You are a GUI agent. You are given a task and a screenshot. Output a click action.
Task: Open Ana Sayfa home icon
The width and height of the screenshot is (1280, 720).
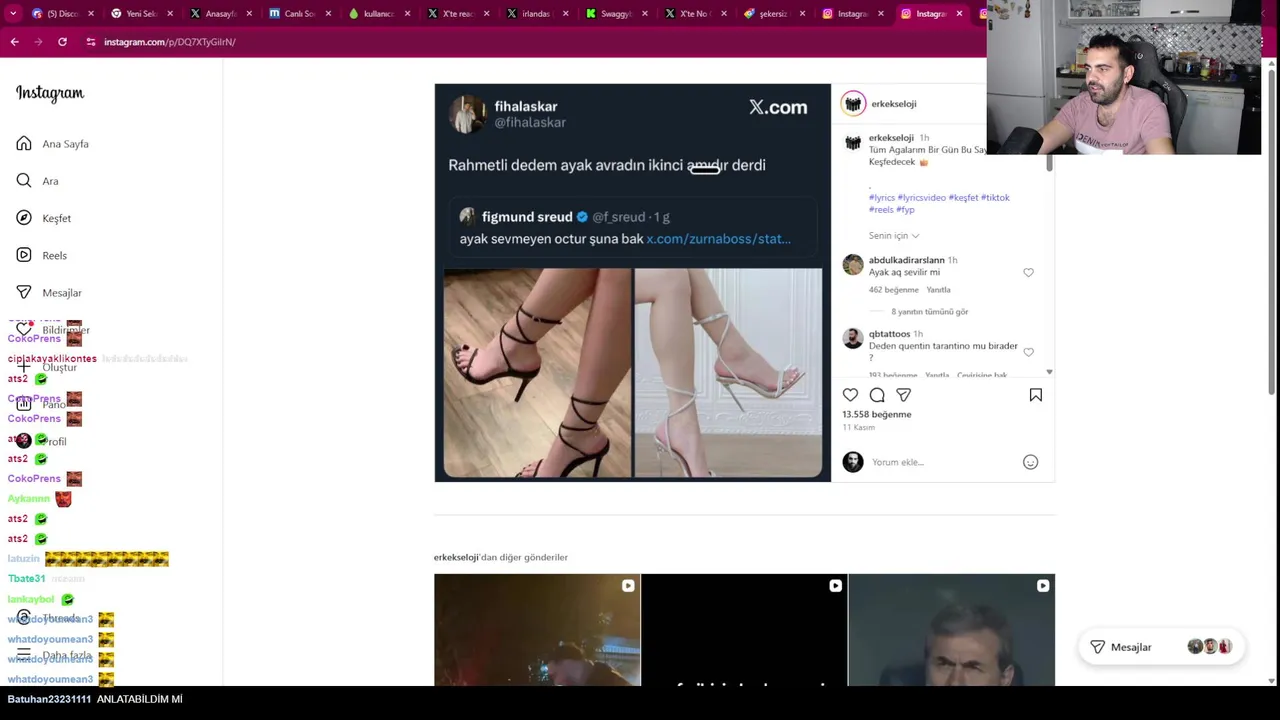[x=24, y=144]
